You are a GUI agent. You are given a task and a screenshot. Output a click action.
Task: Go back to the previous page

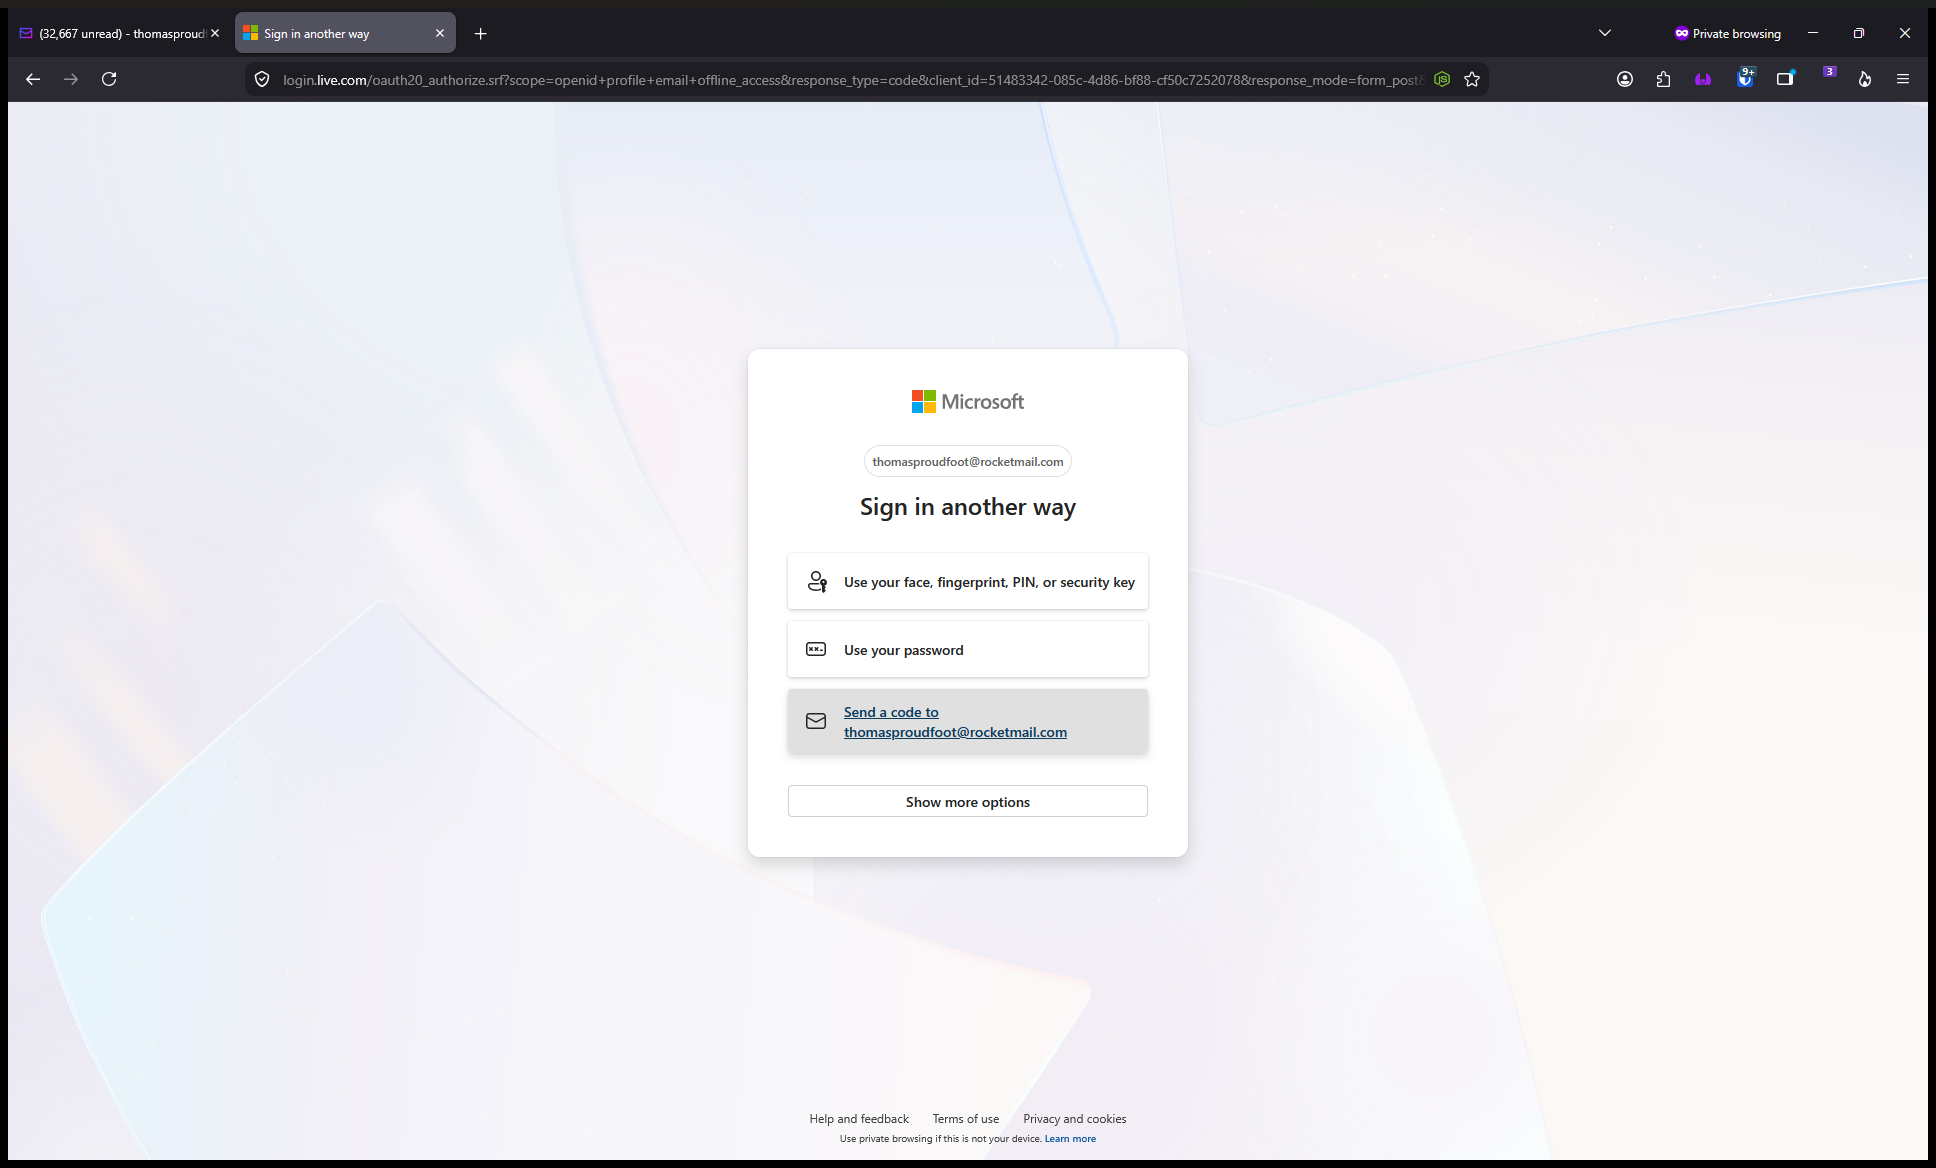[33, 79]
